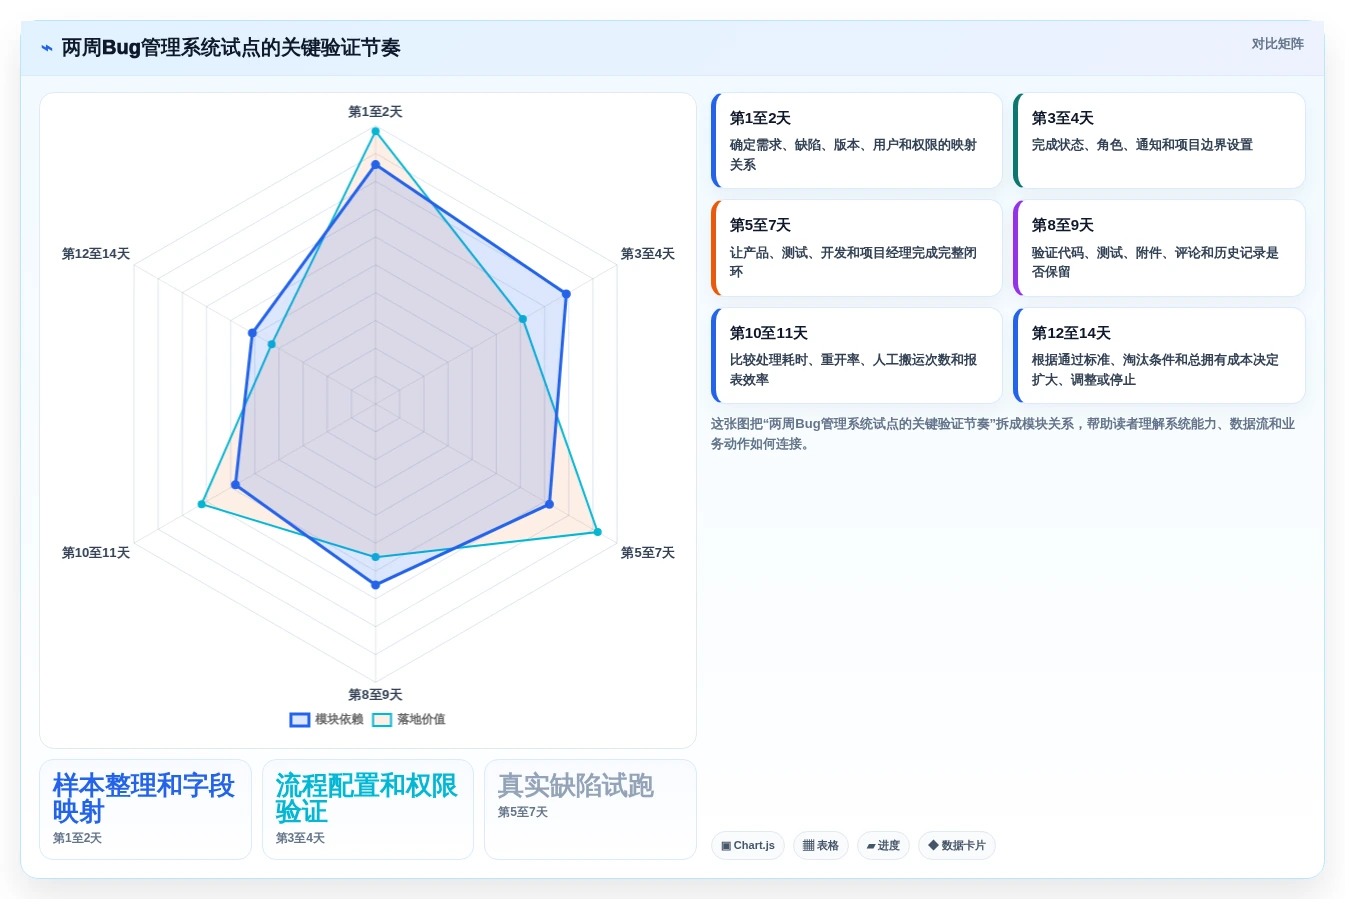Open the 第1至2天 info card
The image size is (1345, 899).
(857, 140)
